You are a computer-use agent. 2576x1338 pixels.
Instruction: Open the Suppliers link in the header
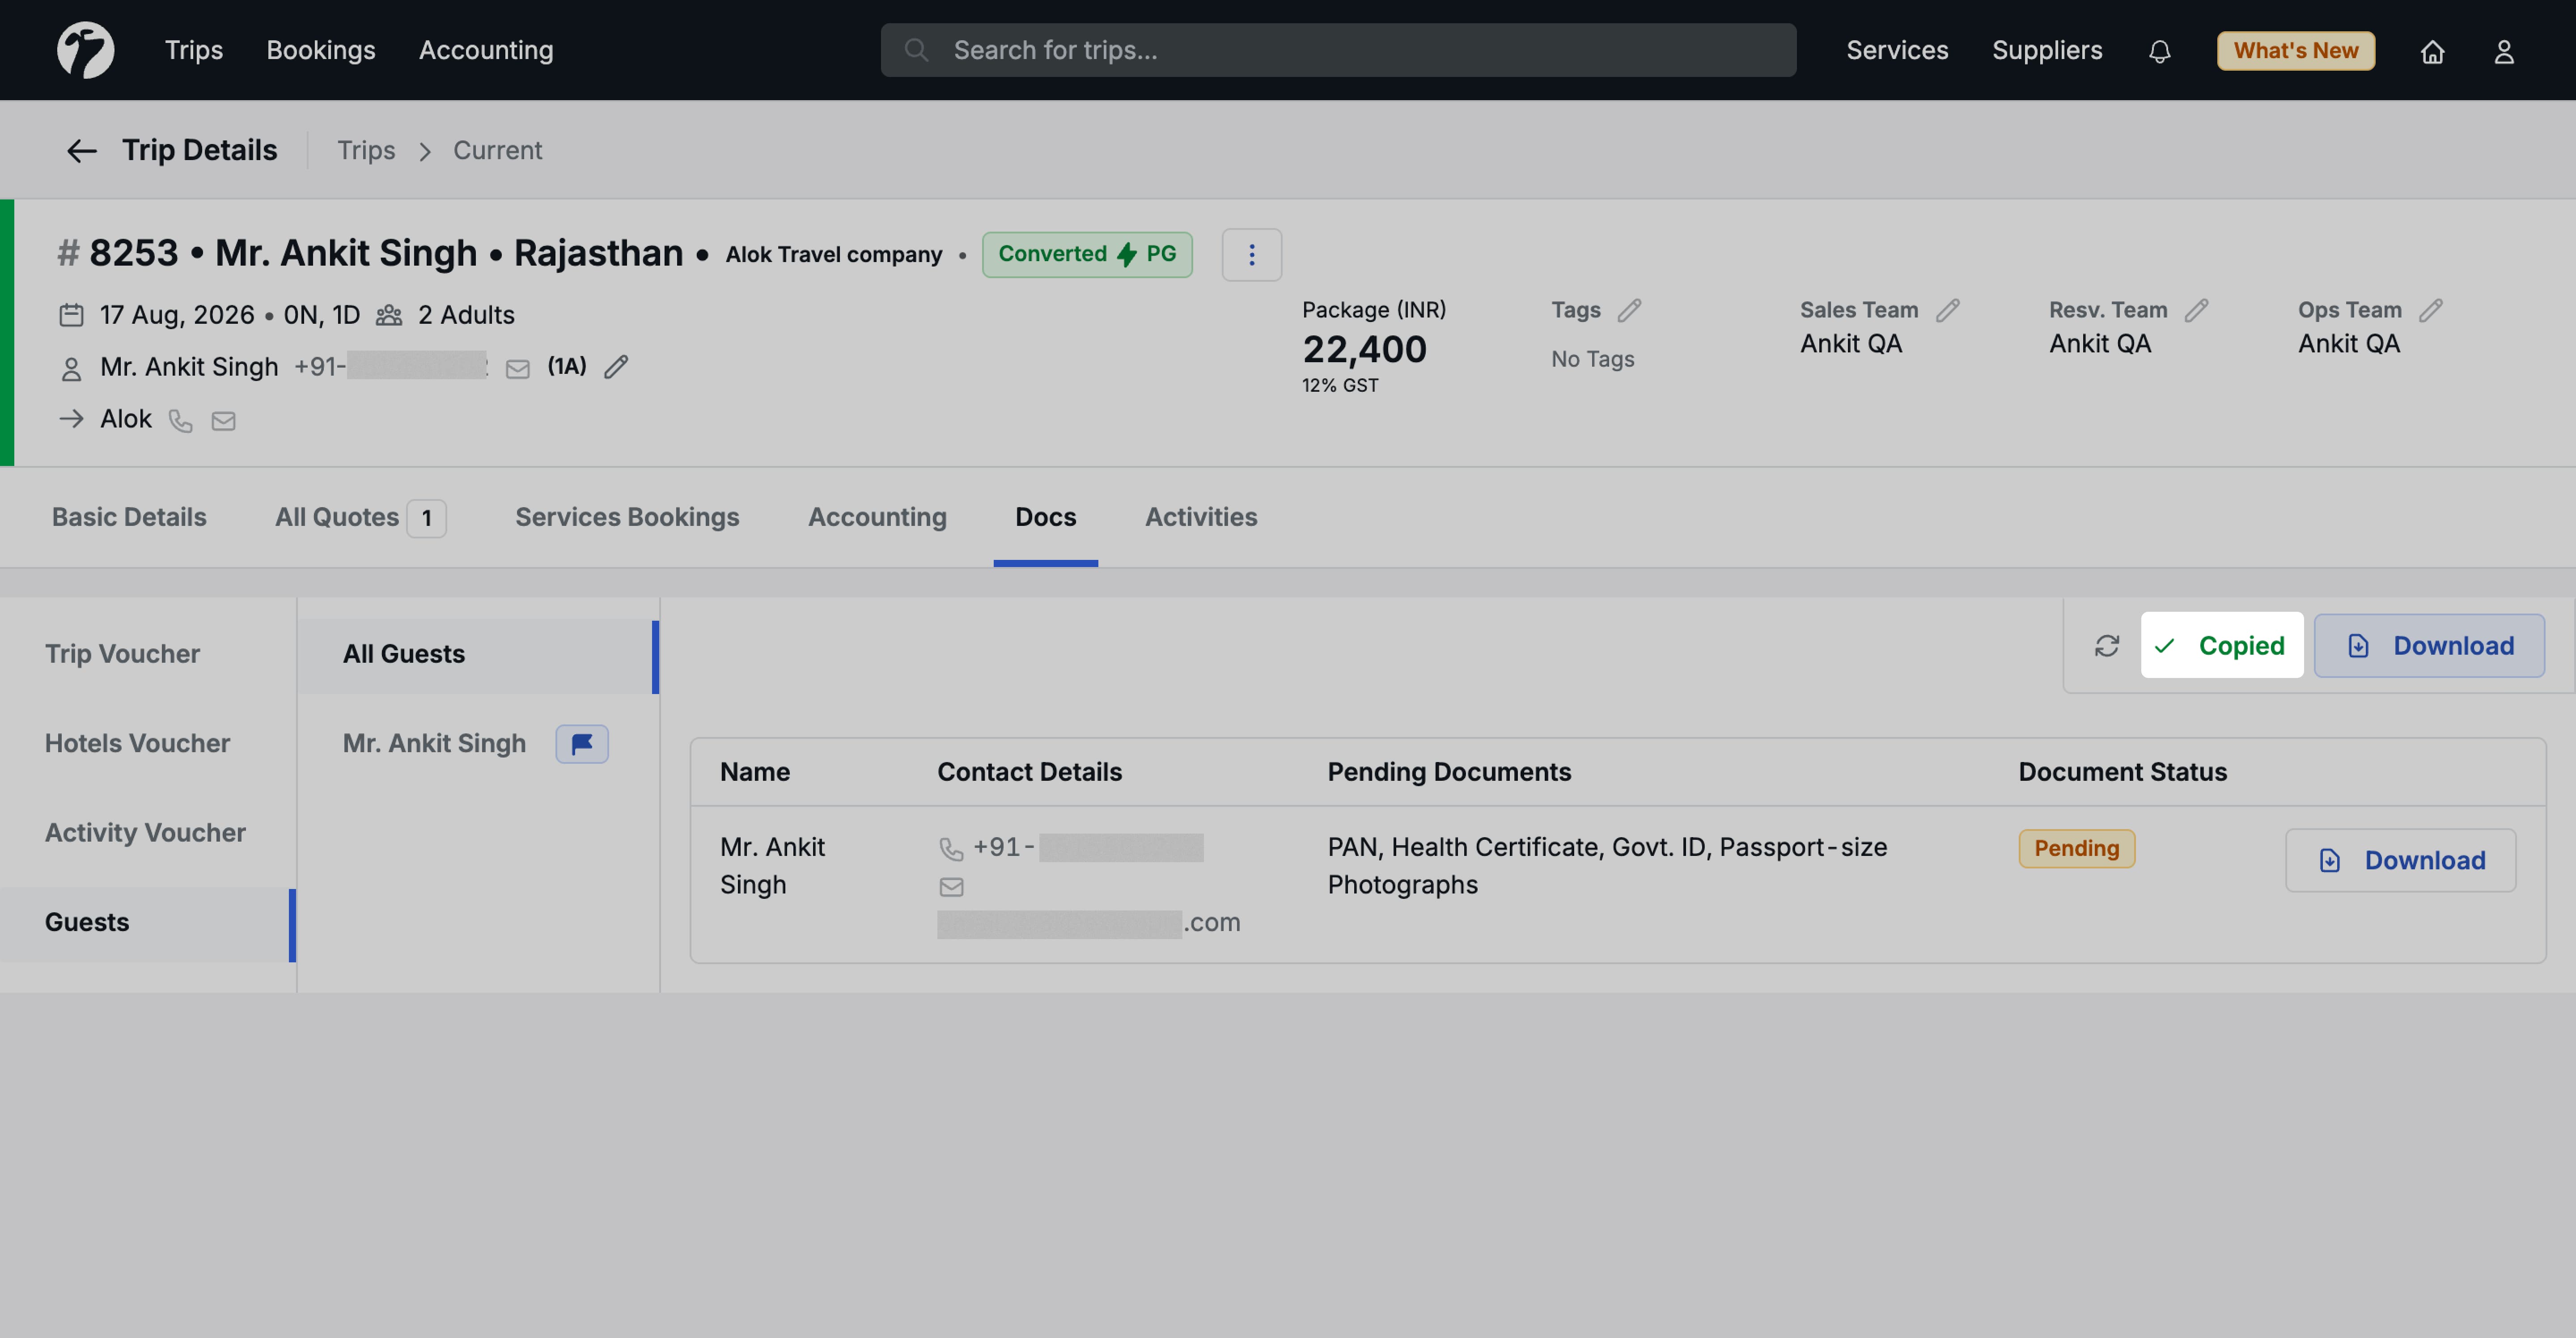(2047, 50)
